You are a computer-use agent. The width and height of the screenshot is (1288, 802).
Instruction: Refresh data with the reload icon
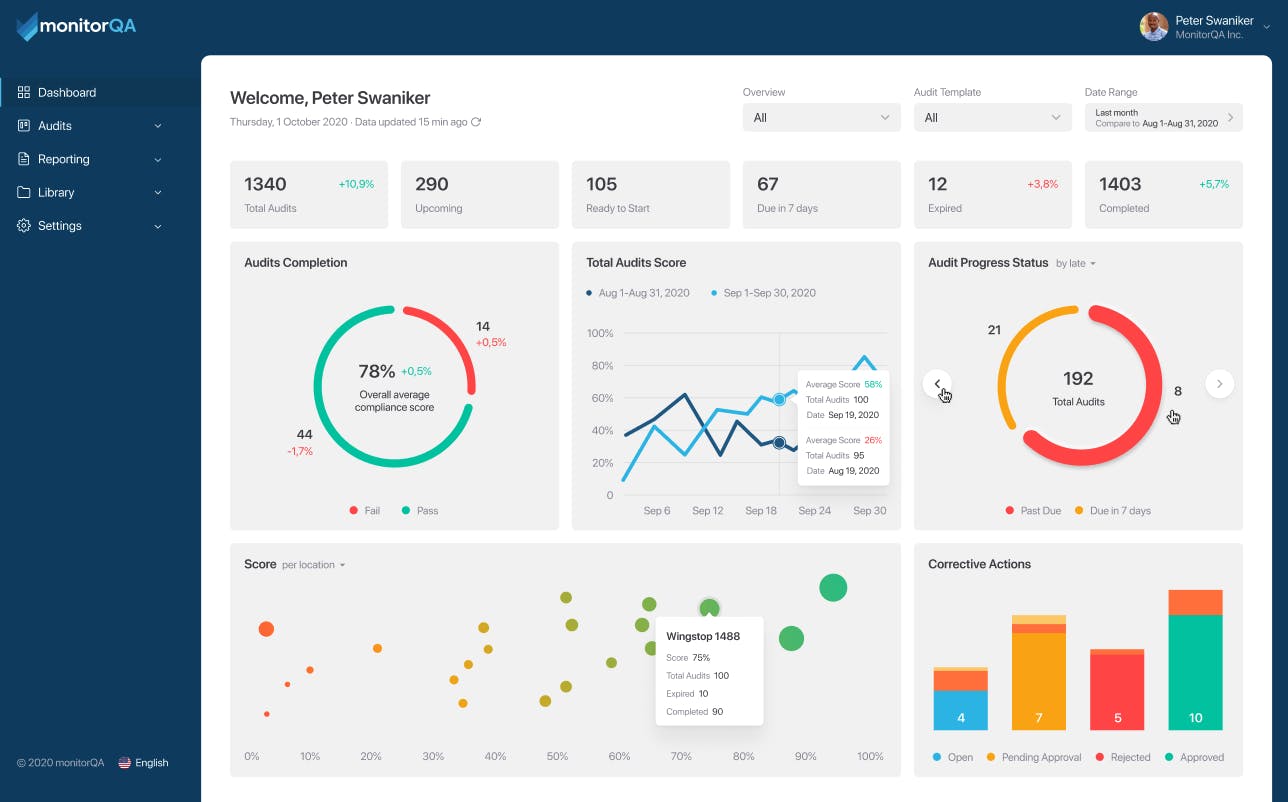tap(475, 121)
